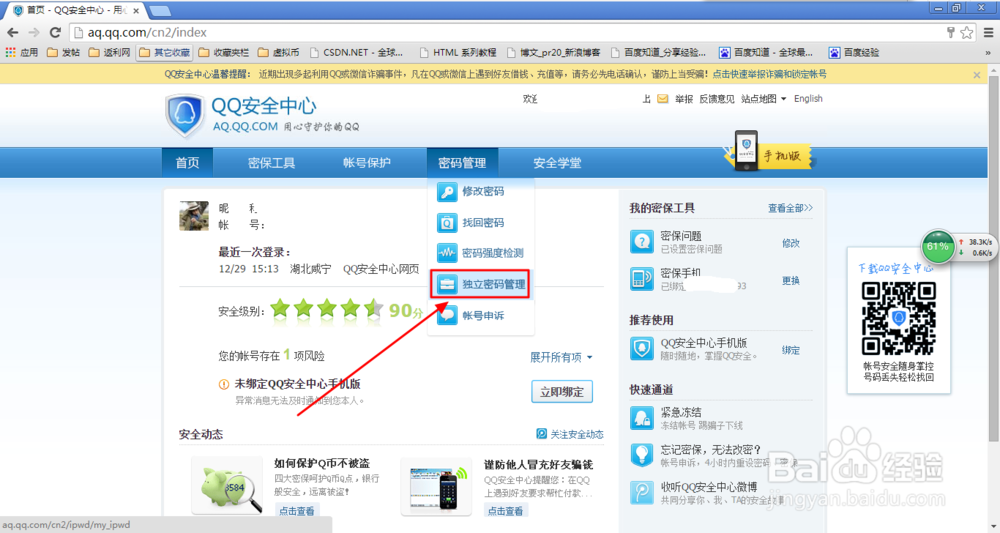Click the 手机版 phone banner

[x=768, y=152]
